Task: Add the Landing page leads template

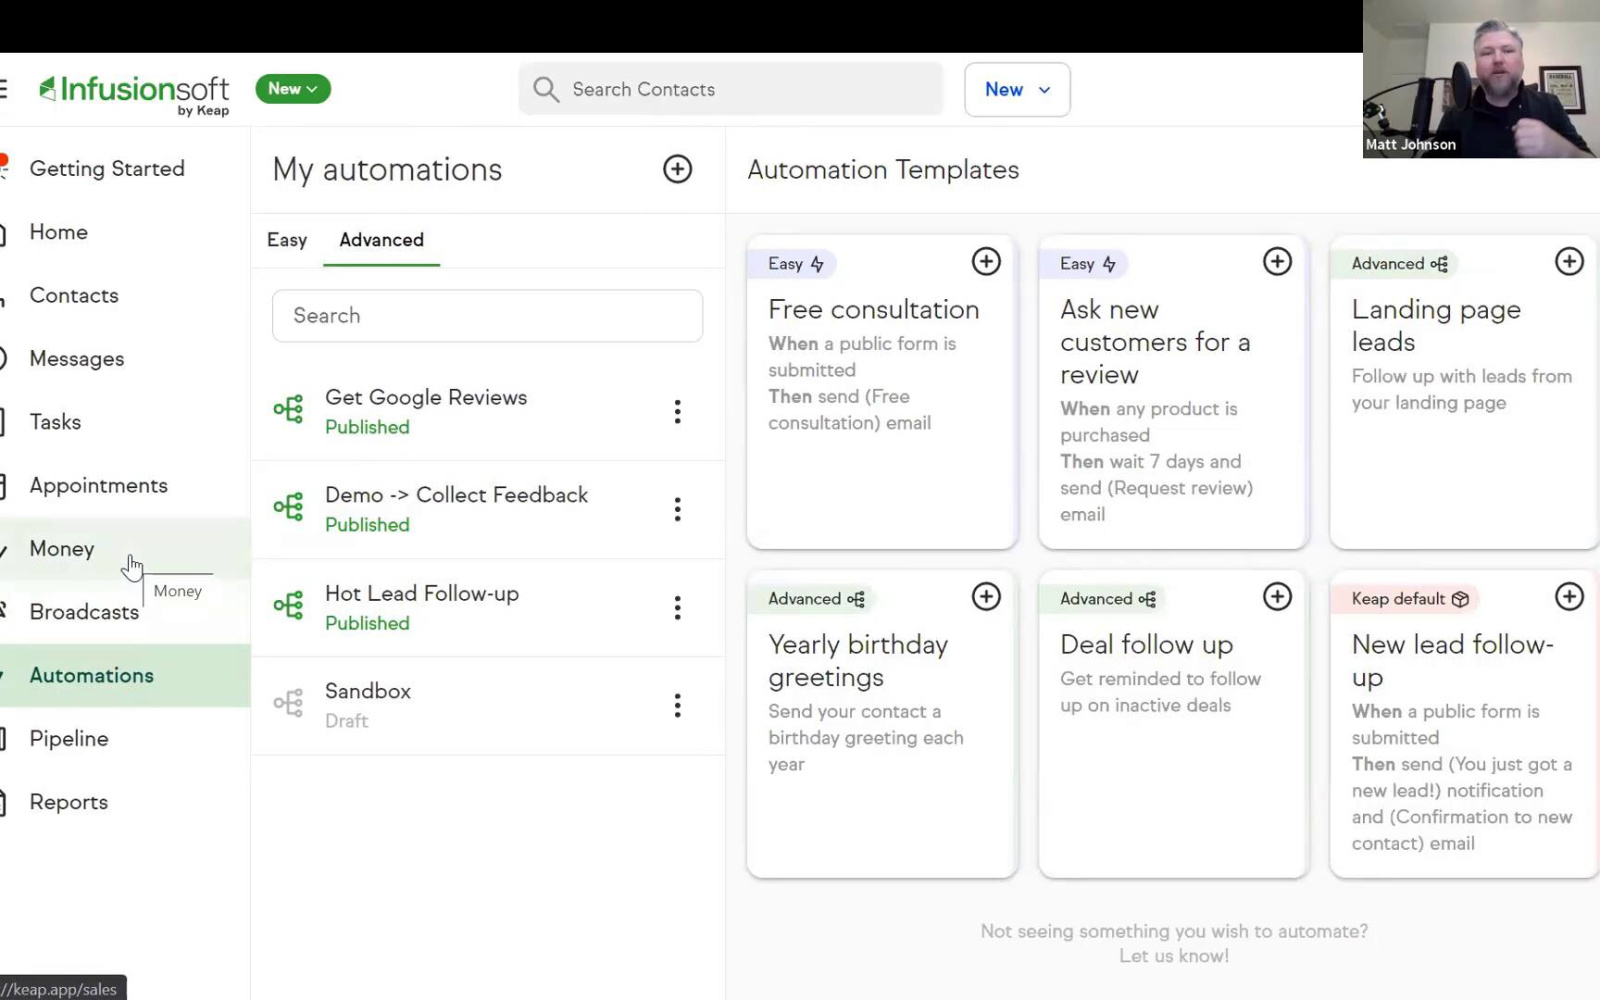Action: pyautogui.click(x=1569, y=262)
